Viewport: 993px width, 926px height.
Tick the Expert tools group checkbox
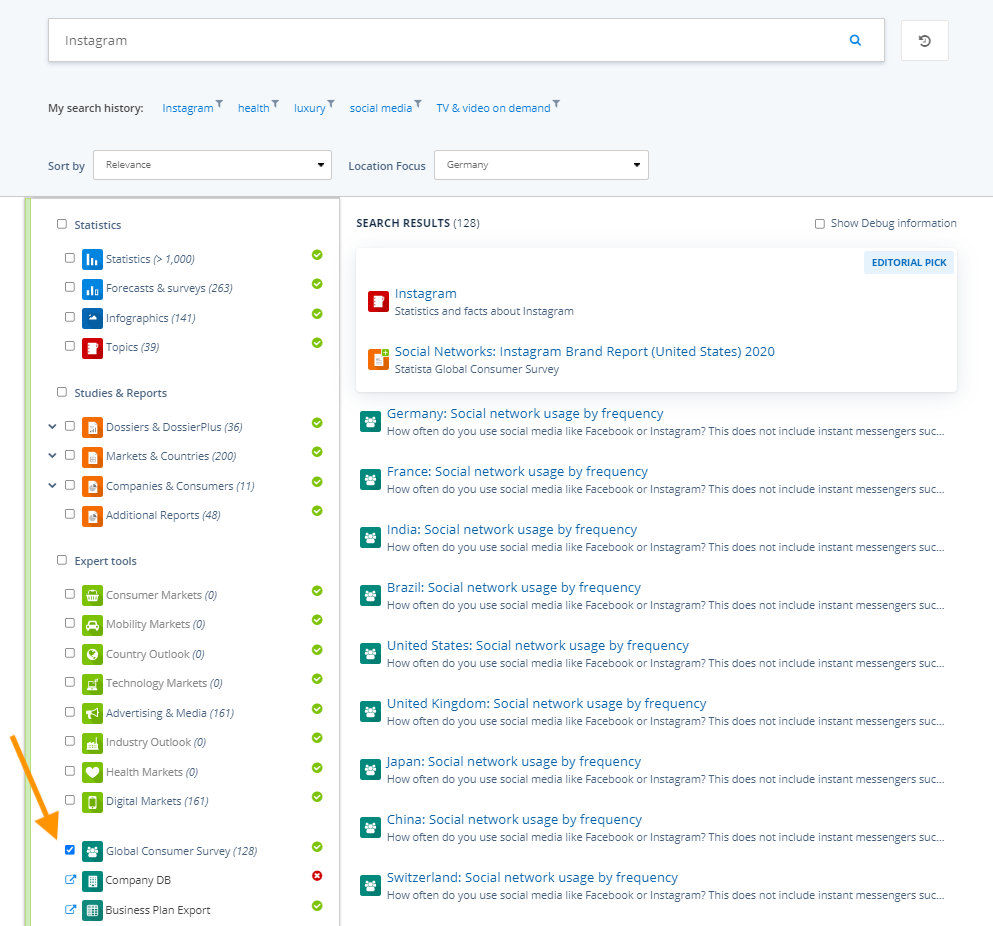(61, 560)
